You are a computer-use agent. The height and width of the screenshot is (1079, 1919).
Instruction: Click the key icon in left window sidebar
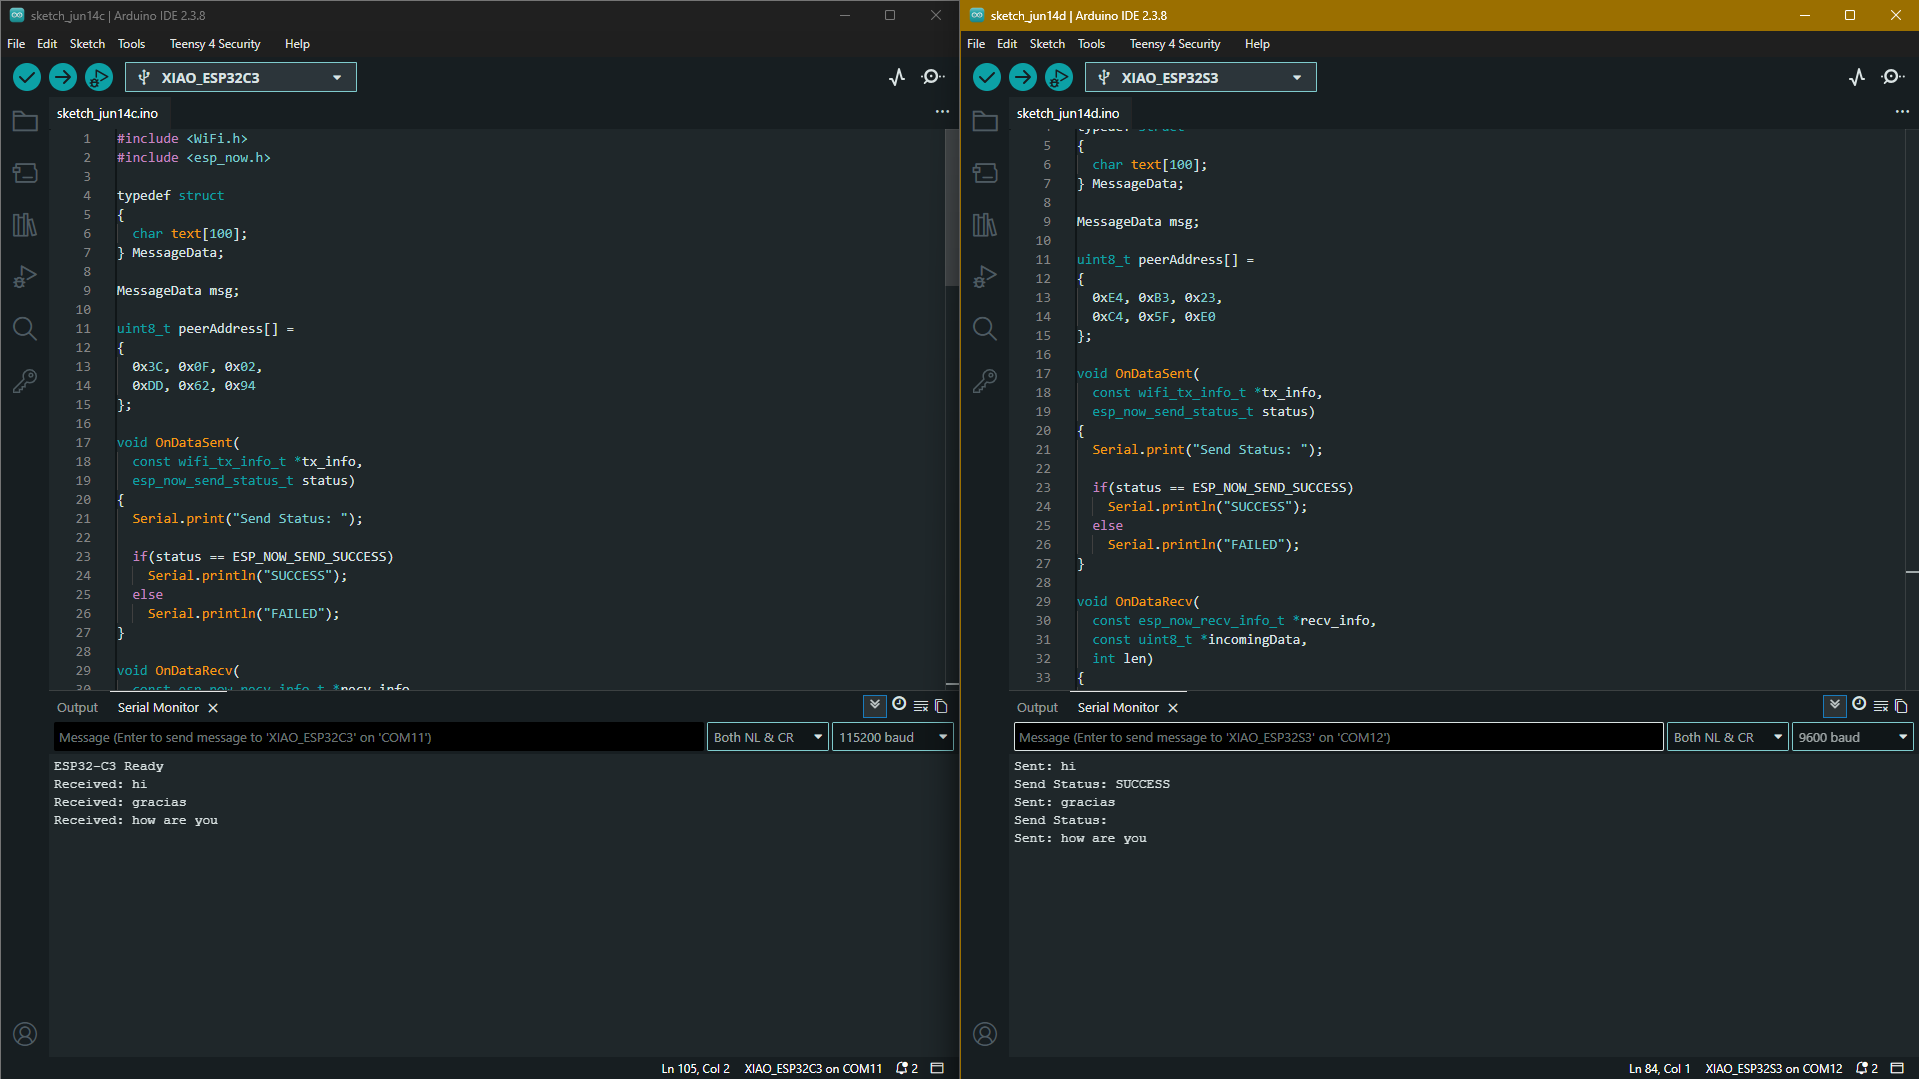tap(25, 381)
